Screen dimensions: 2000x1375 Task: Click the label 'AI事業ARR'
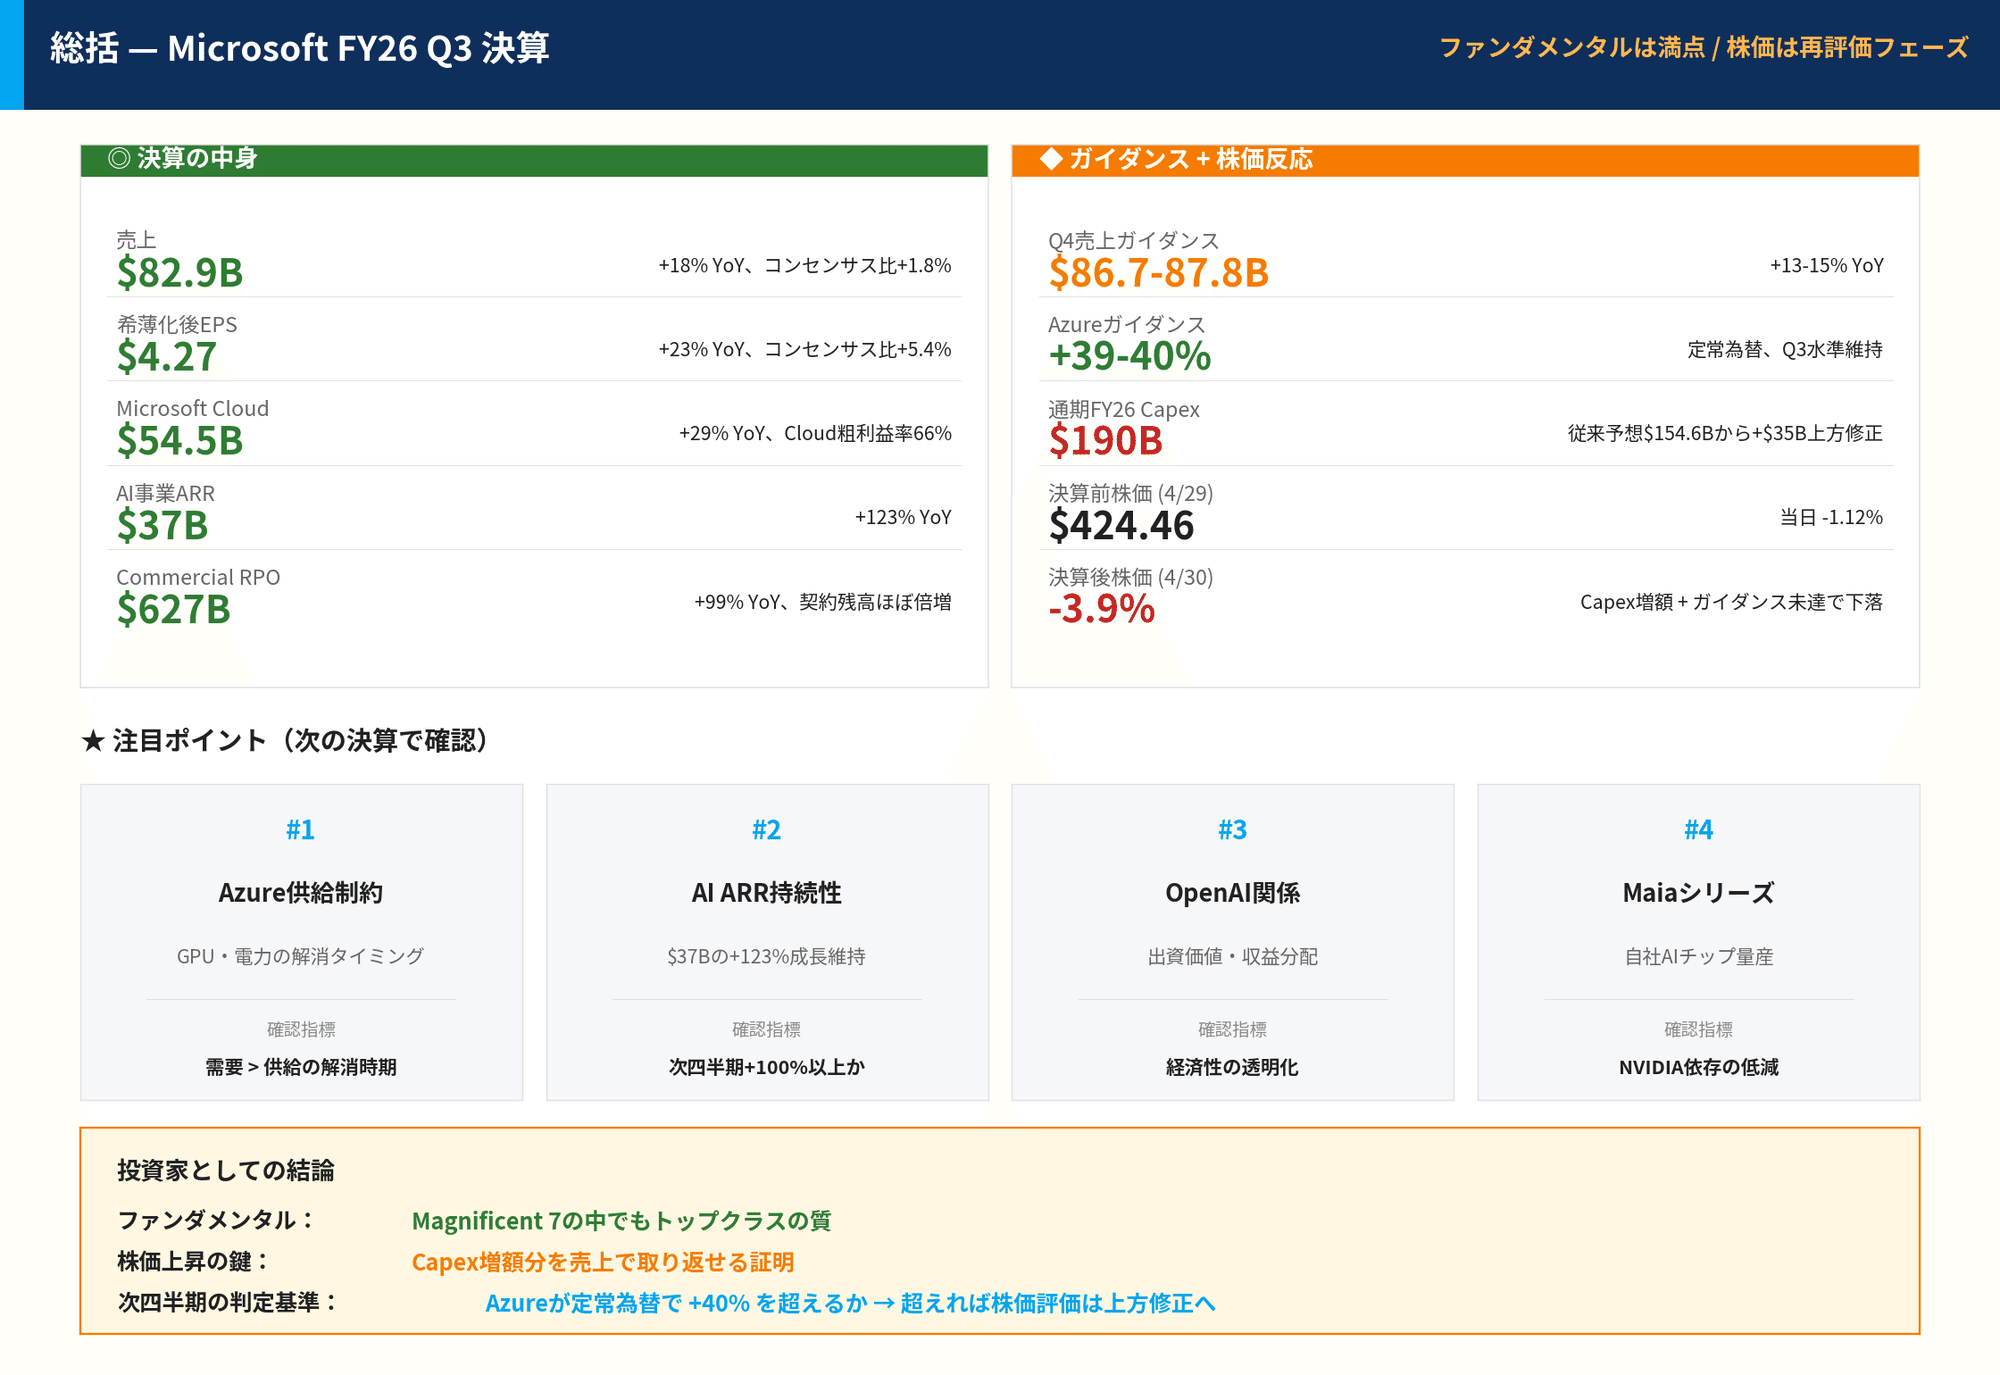pos(166,493)
